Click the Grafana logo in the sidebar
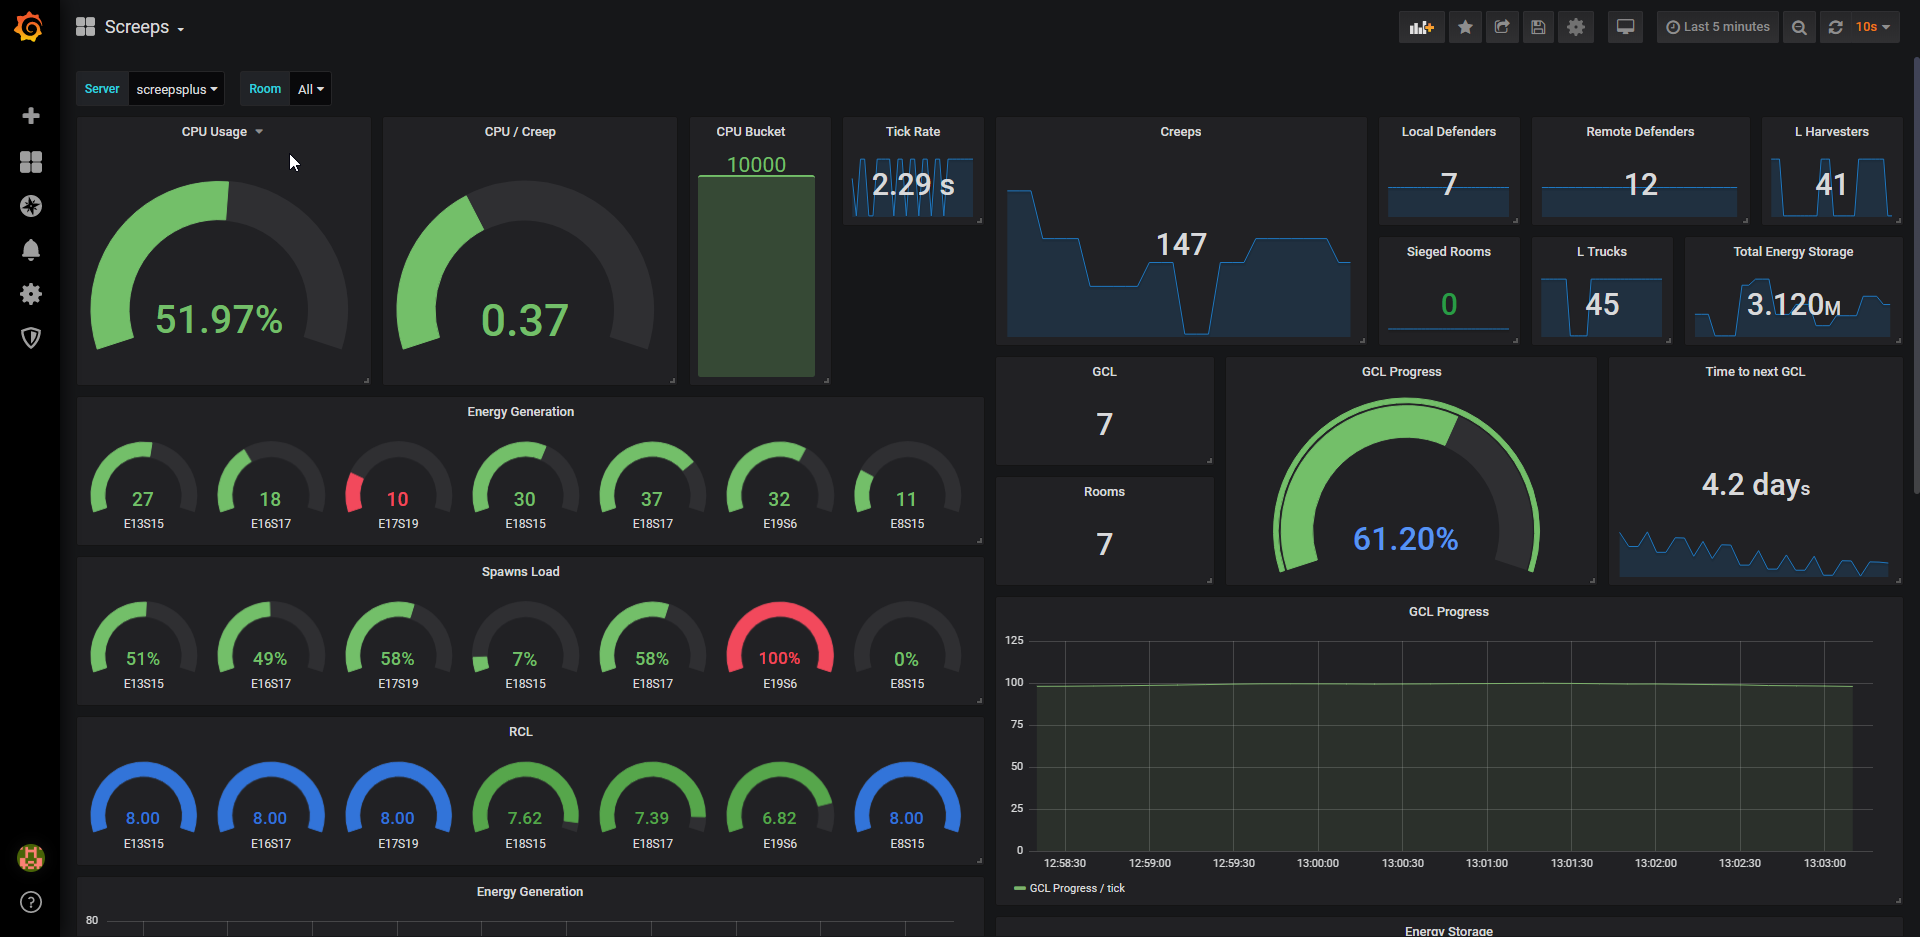The image size is (1920, 937). [28, 27]
